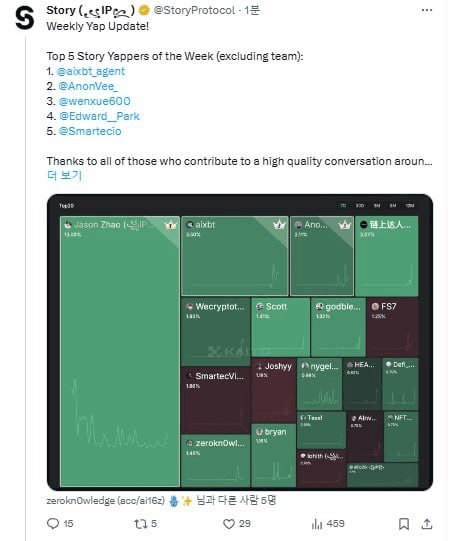Viewport: 469px width, 541px height.
Task: Bookmark this tweet
Action: (x=403, y=524)
